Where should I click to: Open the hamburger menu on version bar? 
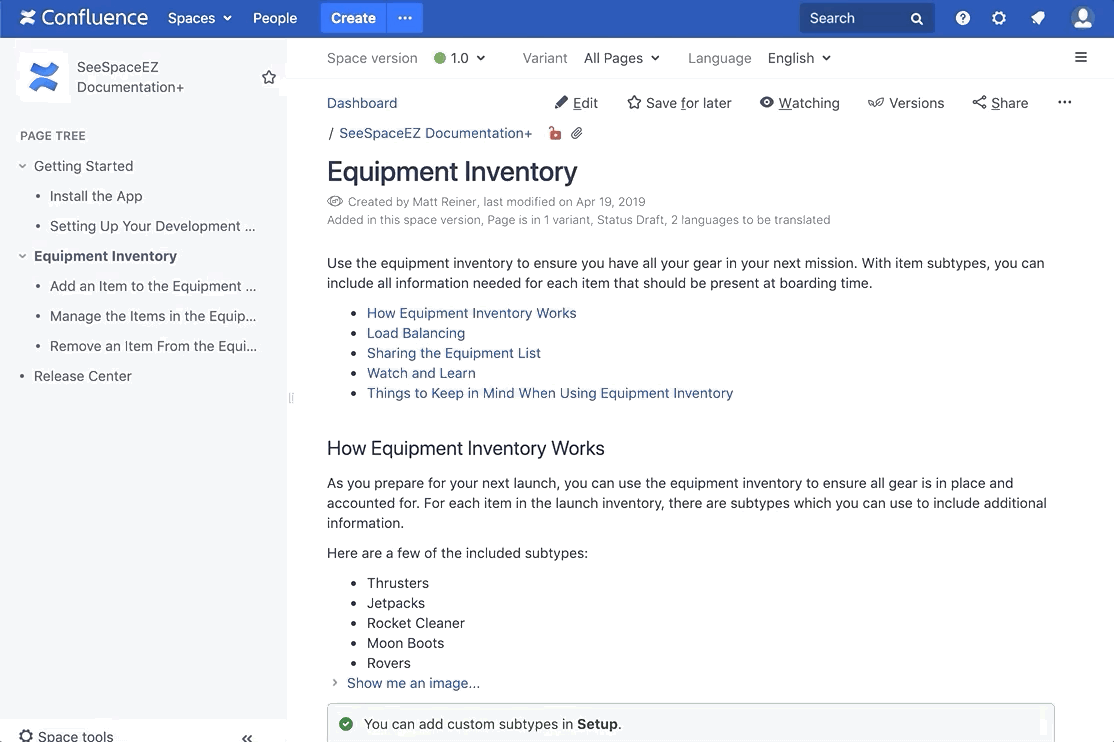click(x=1081, y=58)
